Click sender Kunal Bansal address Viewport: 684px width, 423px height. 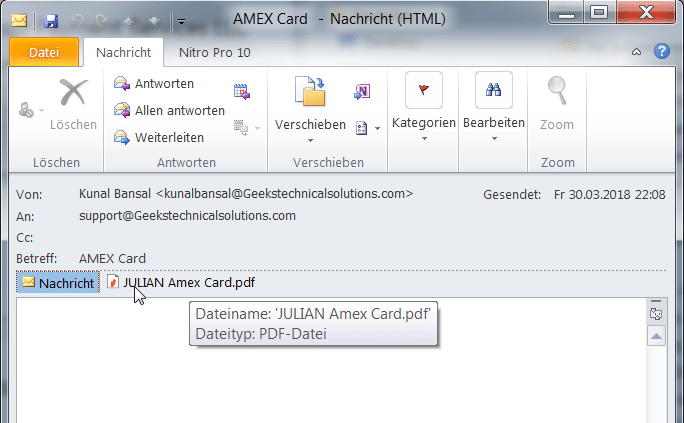point(246,194)
